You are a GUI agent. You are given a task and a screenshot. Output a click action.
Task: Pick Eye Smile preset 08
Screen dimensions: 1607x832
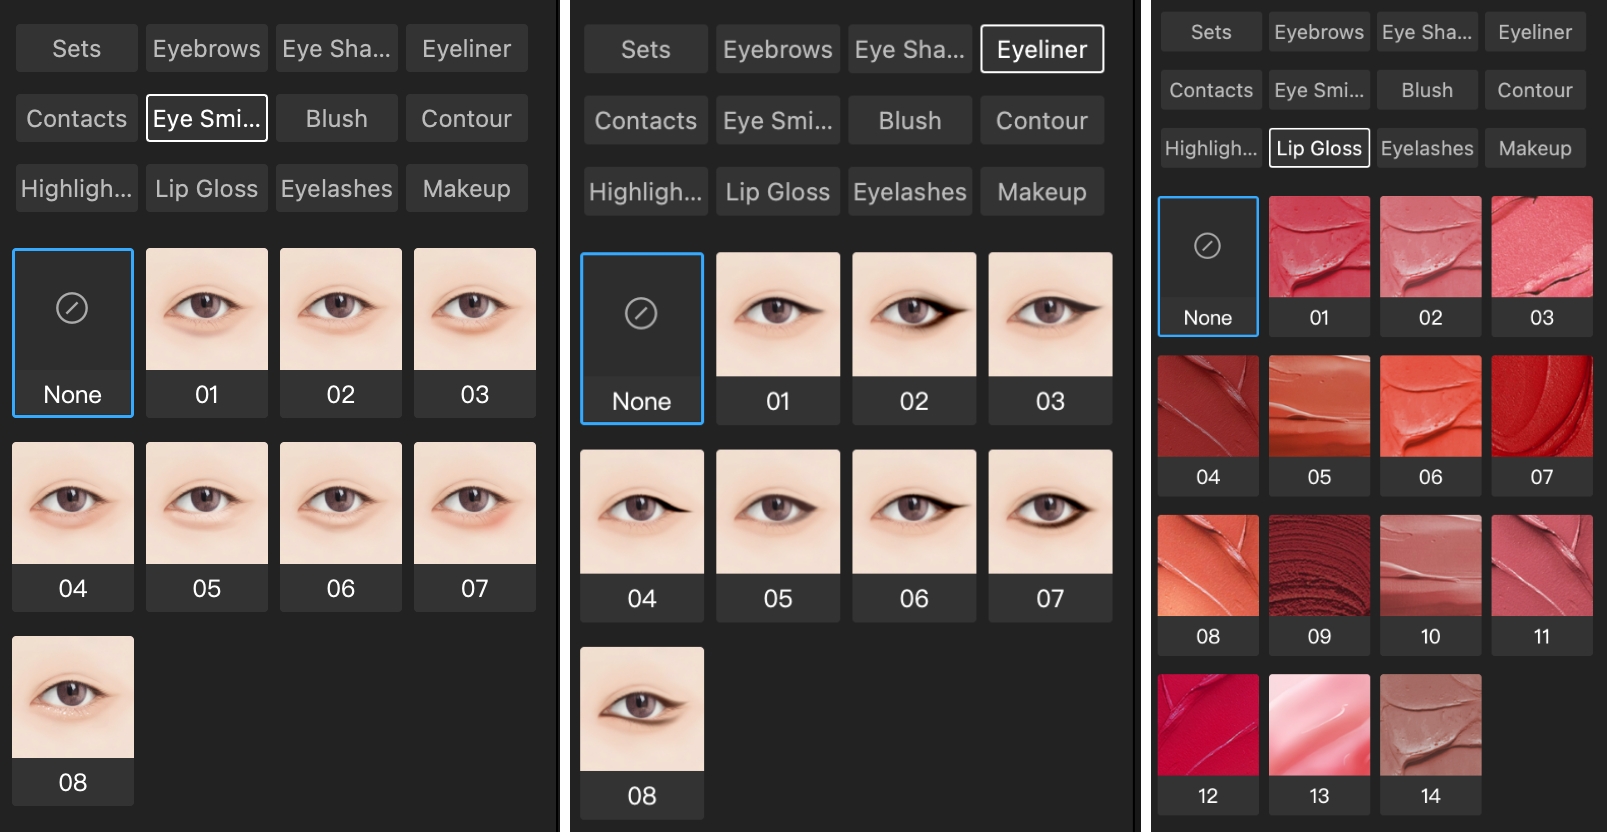pos(72,719)
